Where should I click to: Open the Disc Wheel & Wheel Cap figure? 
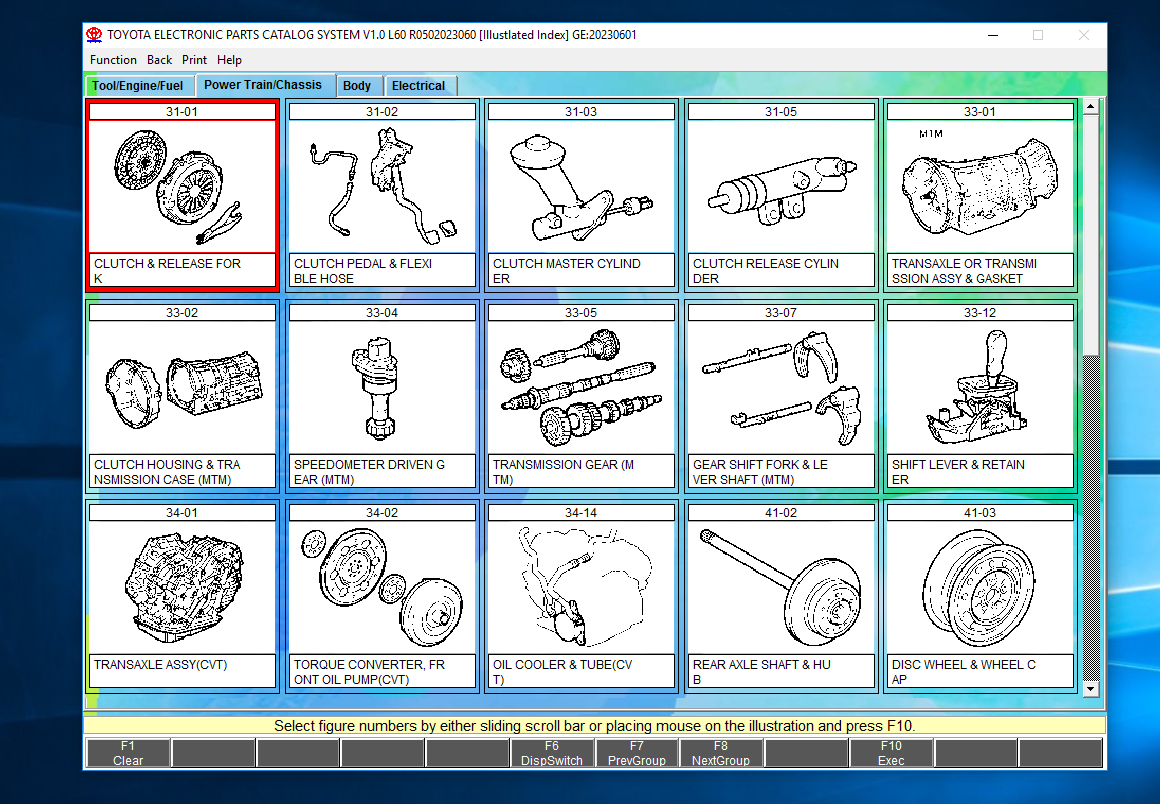click(979, 585)
